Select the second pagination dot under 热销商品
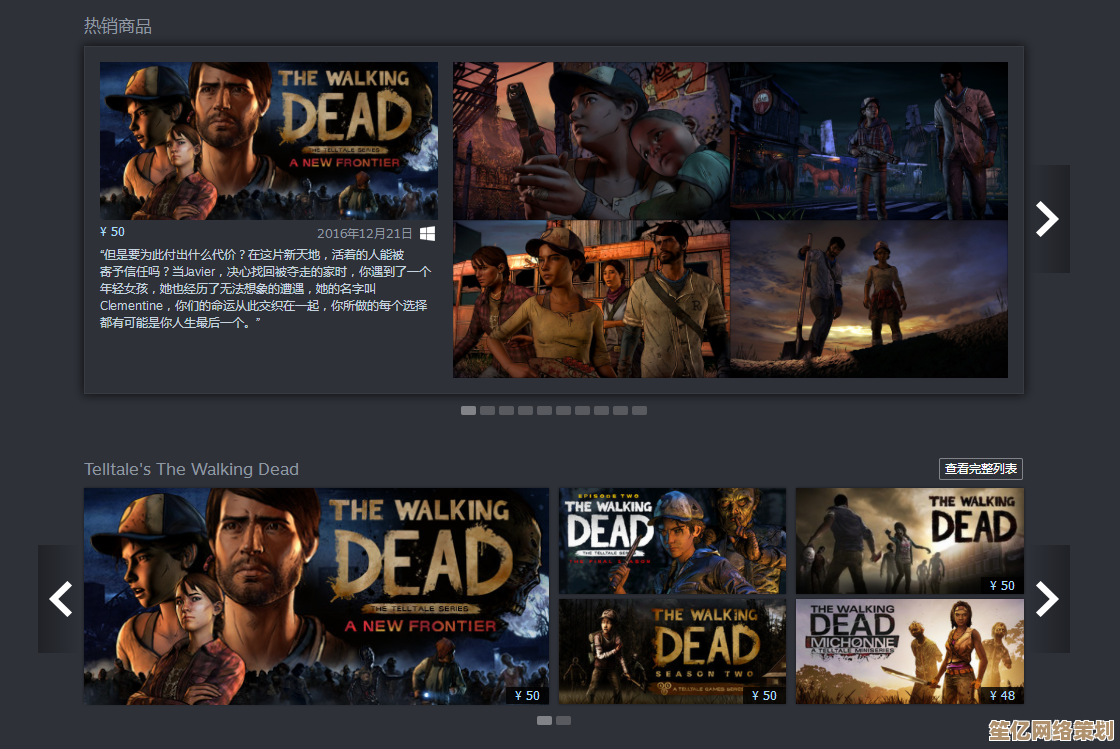This screenshot has height=749, width=1120. click(x=488, y=411)
